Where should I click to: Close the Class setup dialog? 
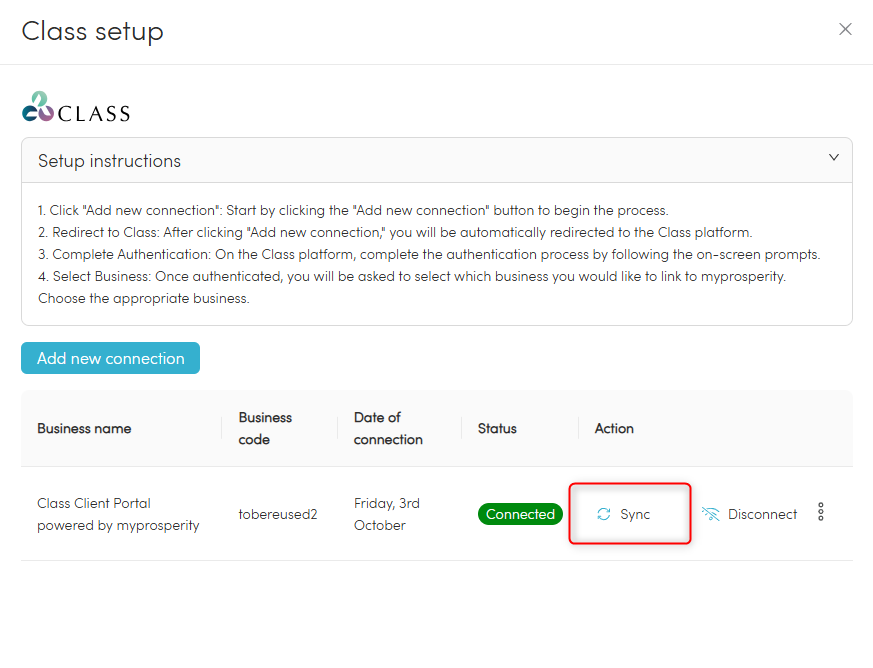click(x=845, y=29)
